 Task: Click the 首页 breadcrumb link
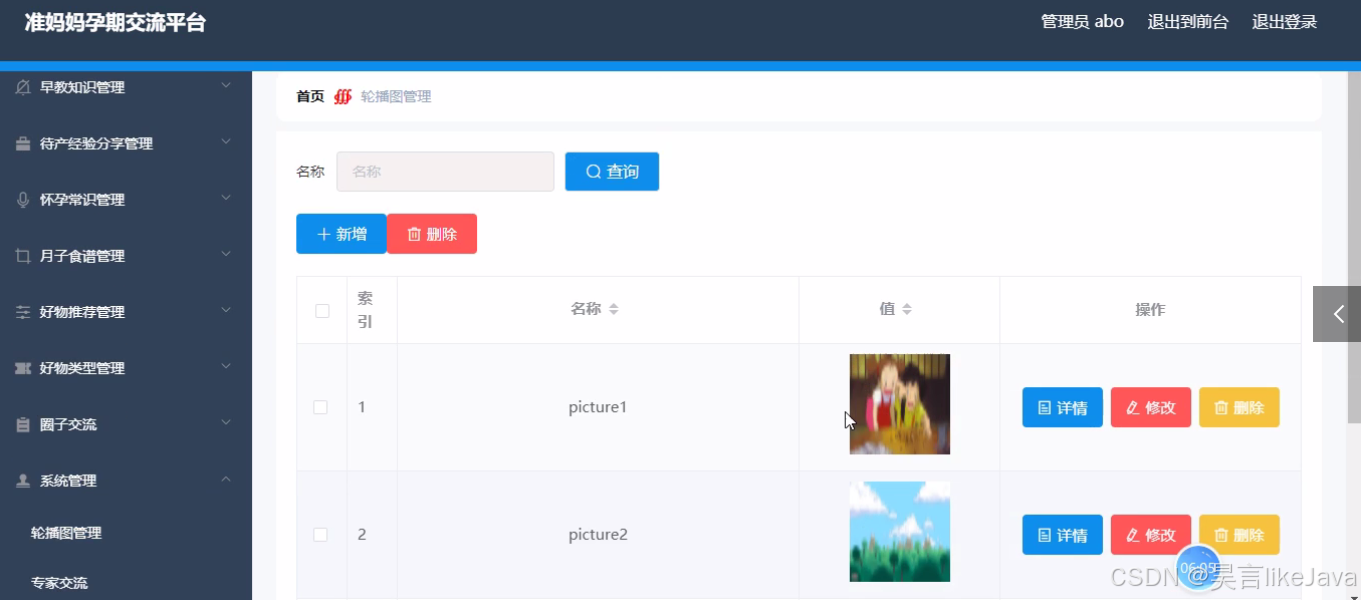point(310,97)
